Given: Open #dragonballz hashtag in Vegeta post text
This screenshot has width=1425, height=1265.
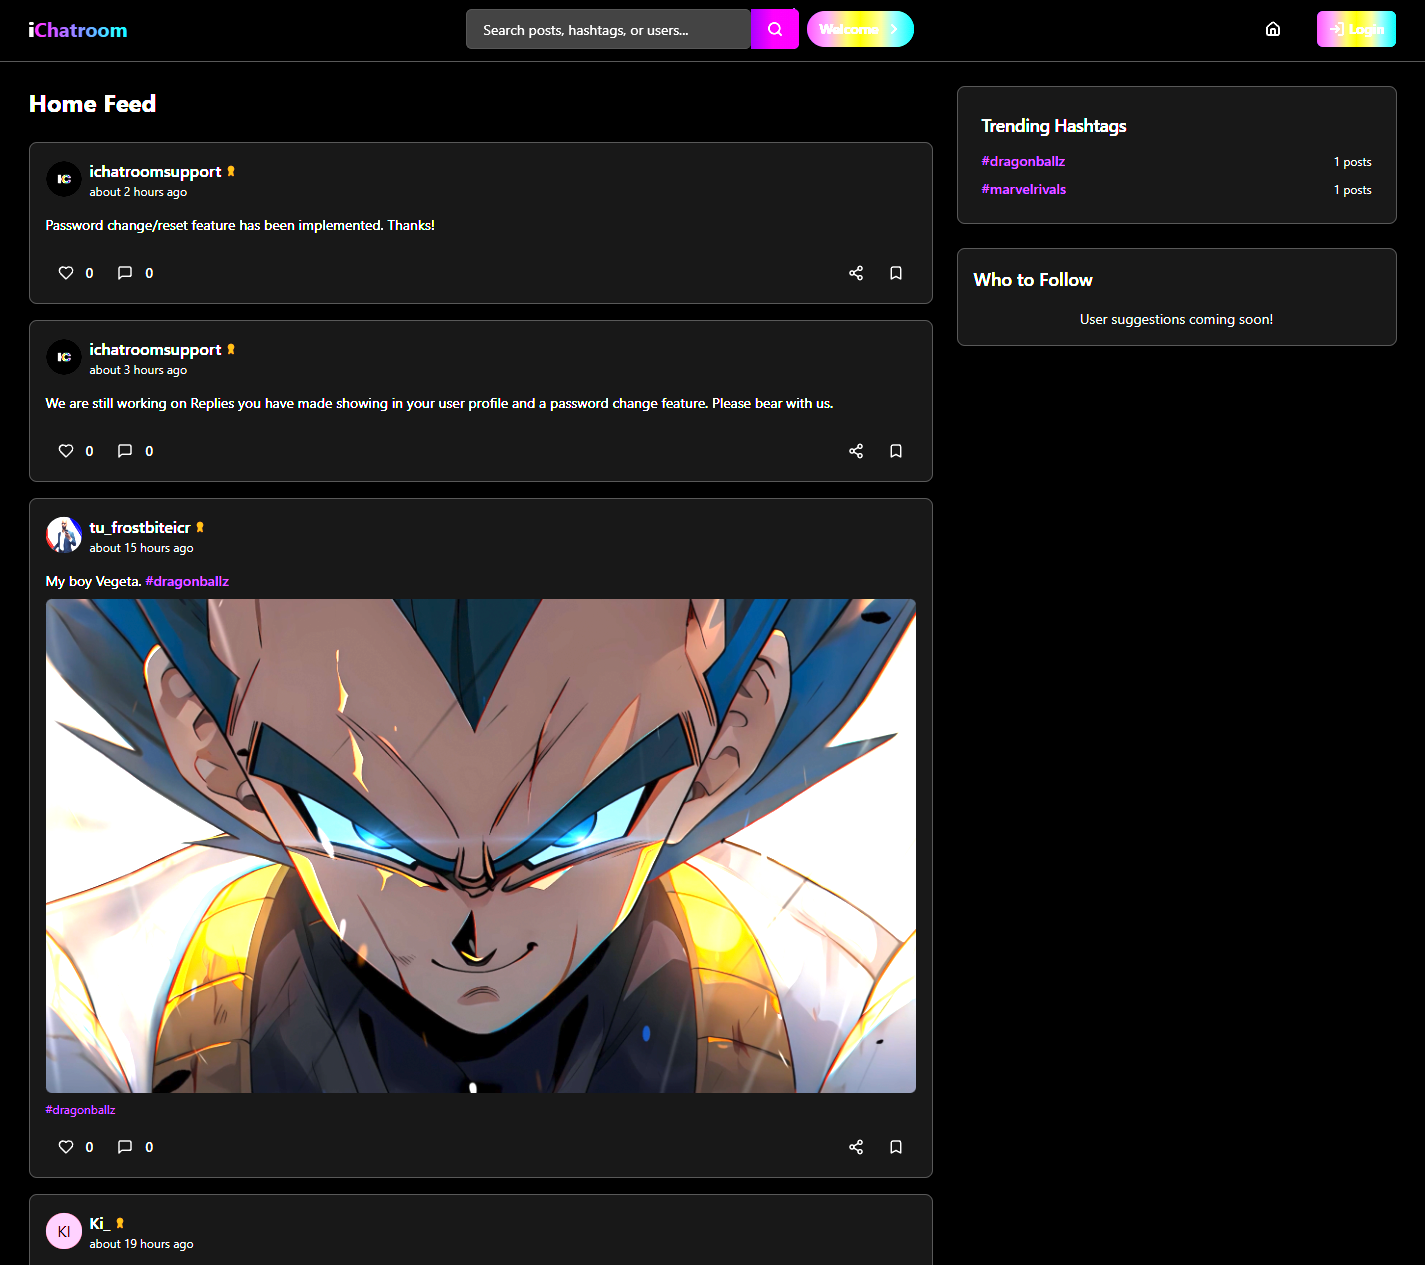Looking at the screenshot, I should pos(187,581).
